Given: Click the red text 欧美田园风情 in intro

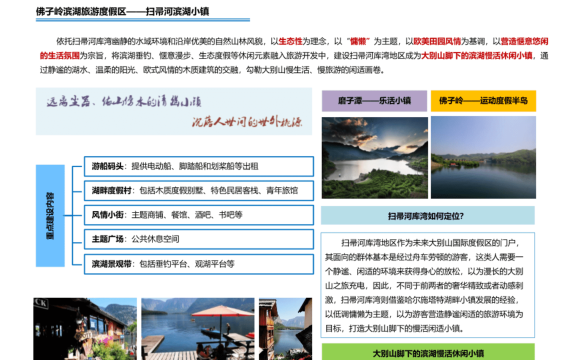Looking at the screenshot, I should tap(437, 41).
